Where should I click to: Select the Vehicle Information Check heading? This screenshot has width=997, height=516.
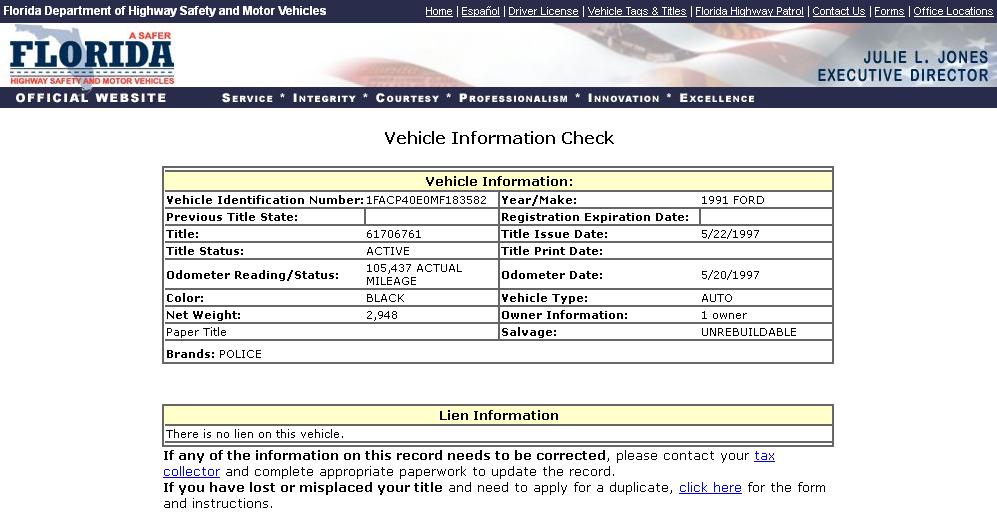click(499, 138)
